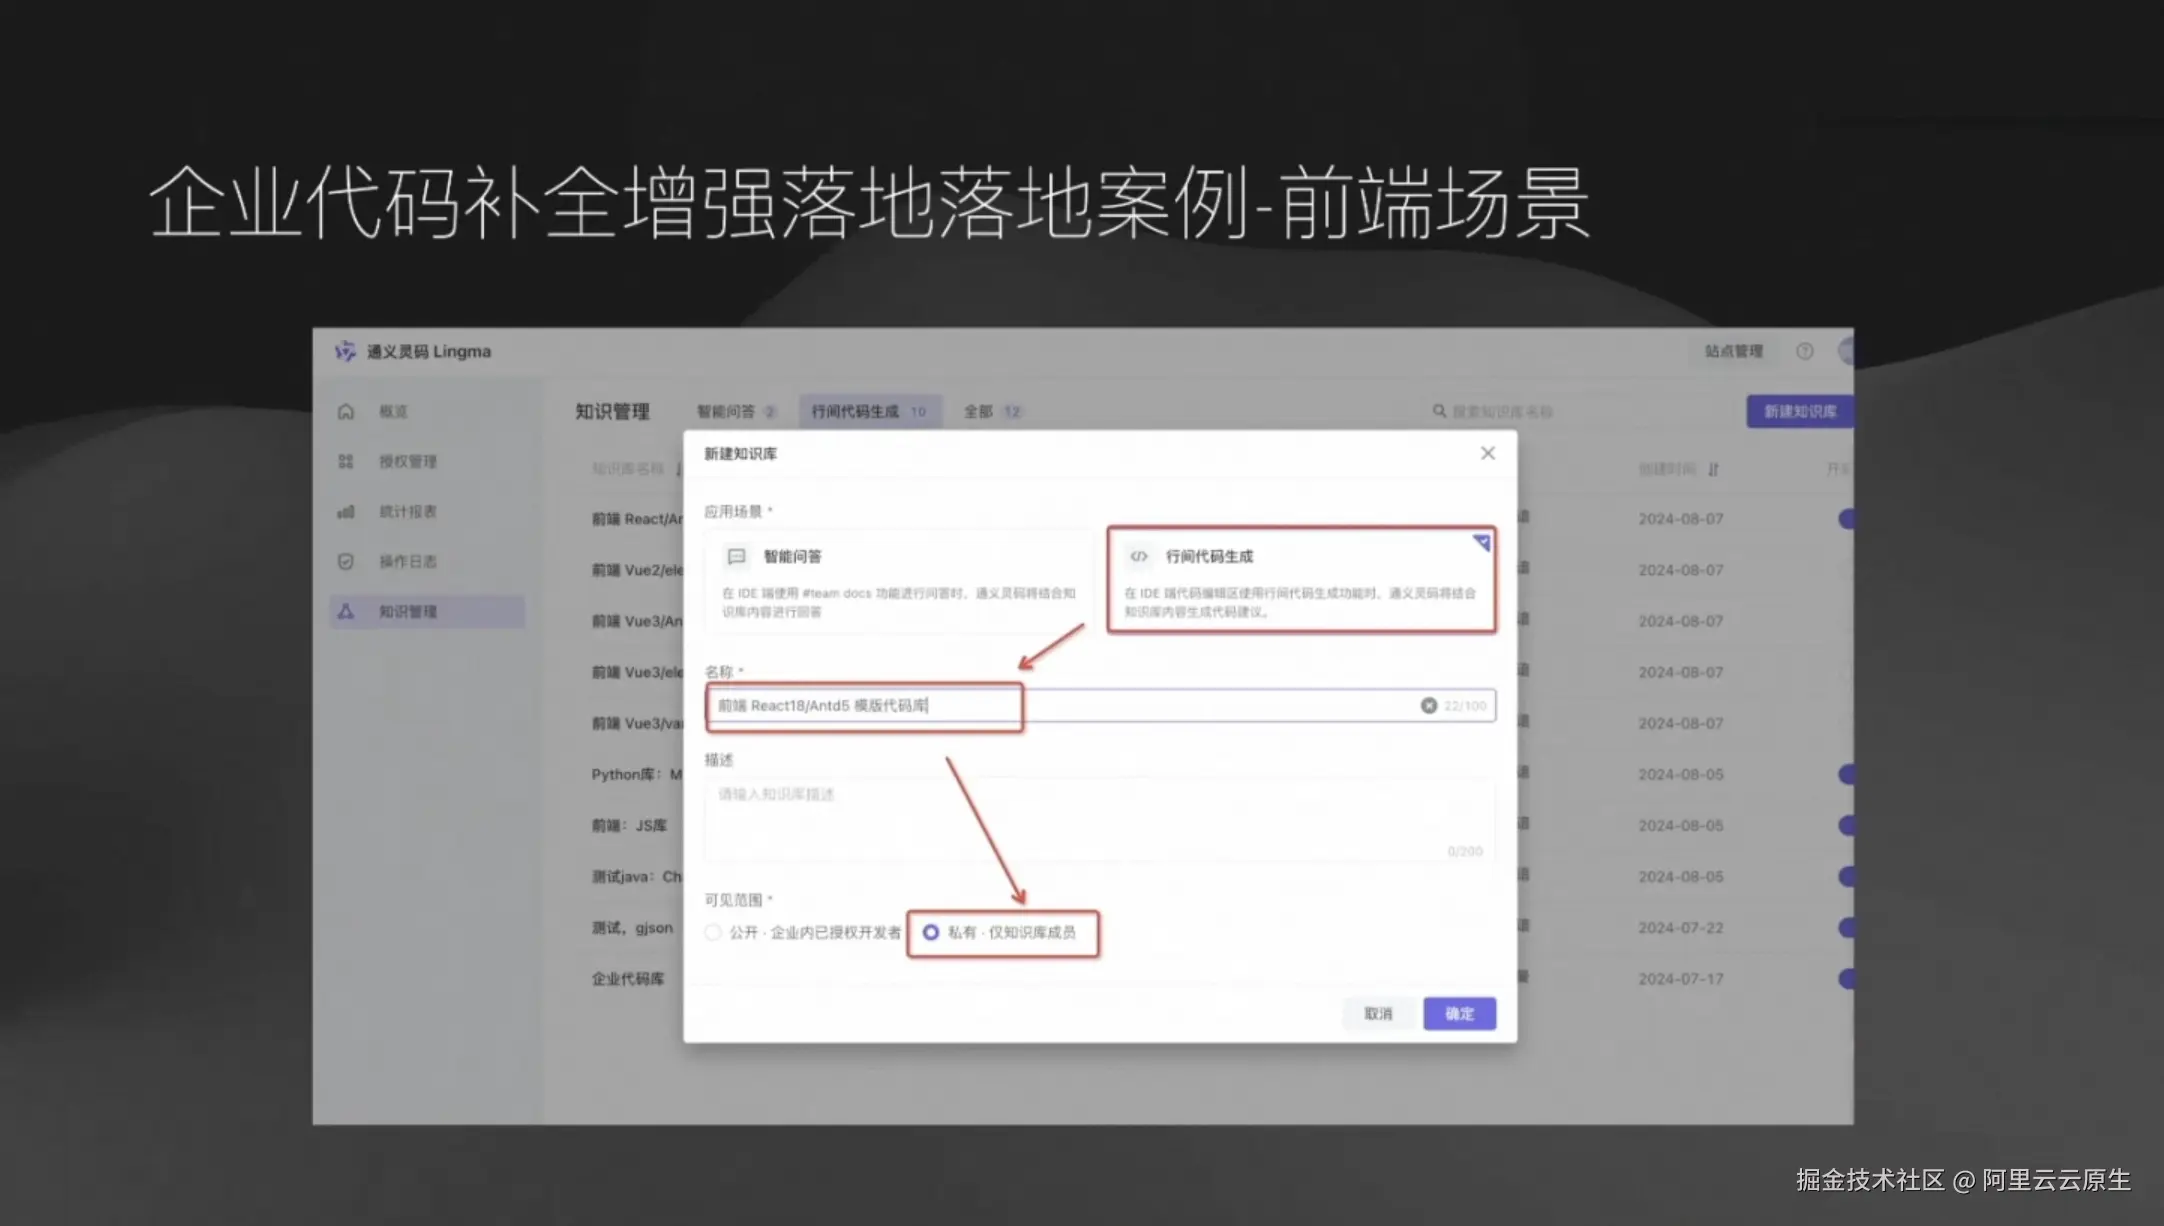Choose the 行间代码生成 application scenario card
2164x1226 pixels.
click(1301, 581)
